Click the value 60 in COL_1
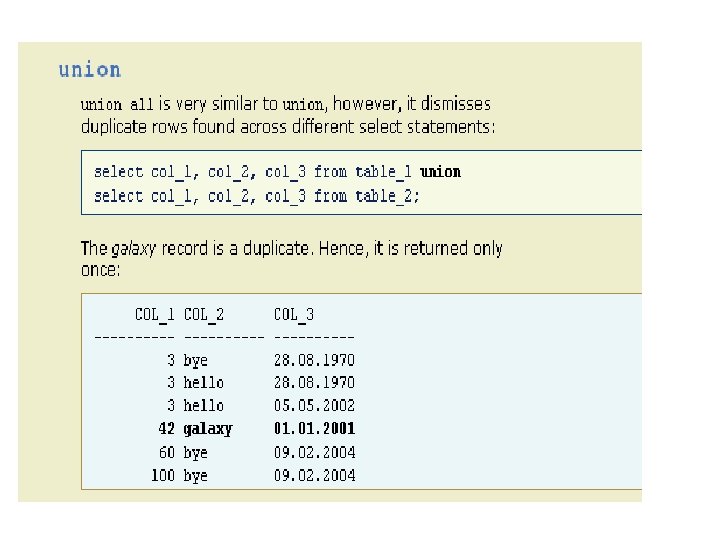This screenshot has width=720, height=540. click(x=167, y=453)
